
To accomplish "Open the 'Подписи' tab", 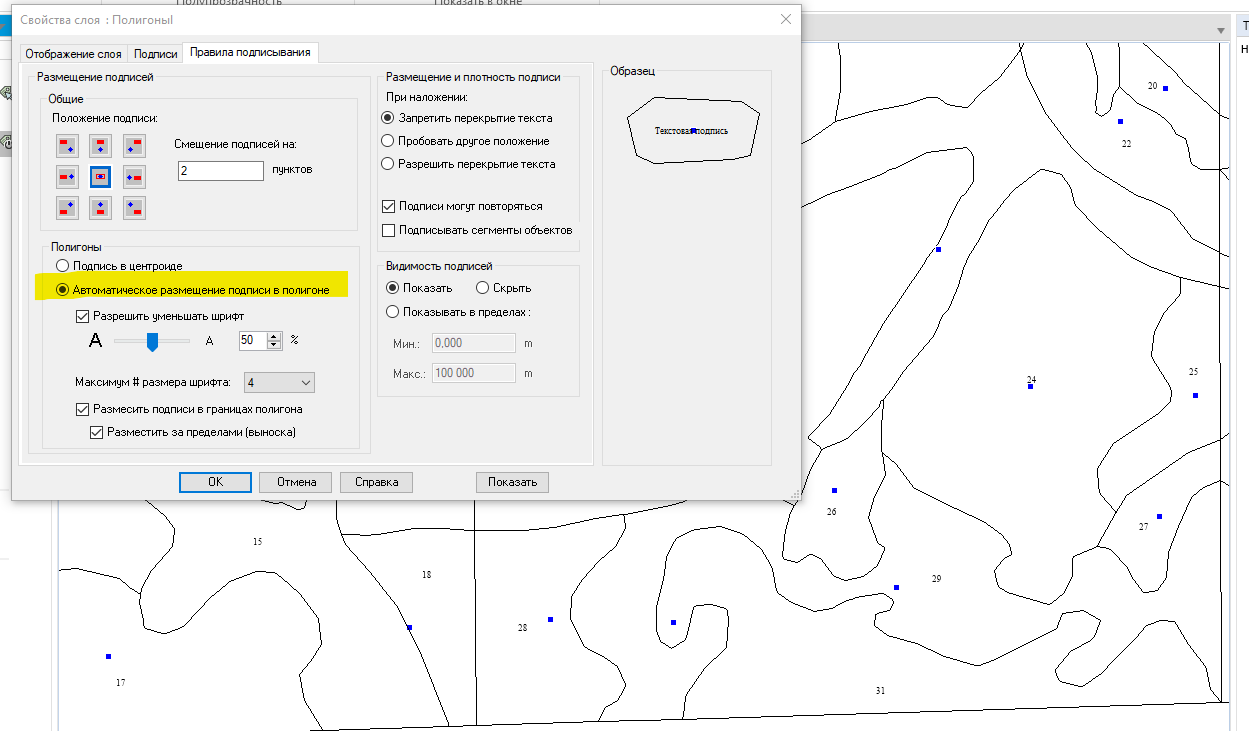I will click(156, 53).
